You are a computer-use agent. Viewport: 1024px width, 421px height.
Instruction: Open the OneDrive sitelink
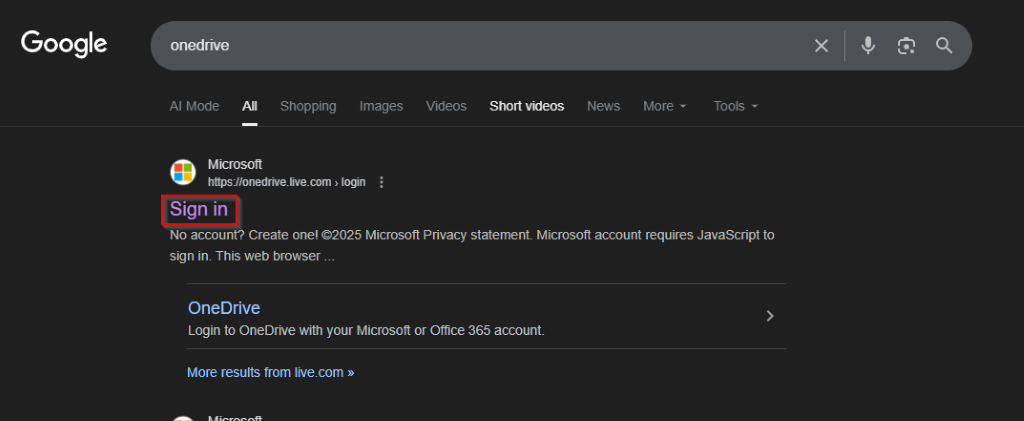(224, 308)
